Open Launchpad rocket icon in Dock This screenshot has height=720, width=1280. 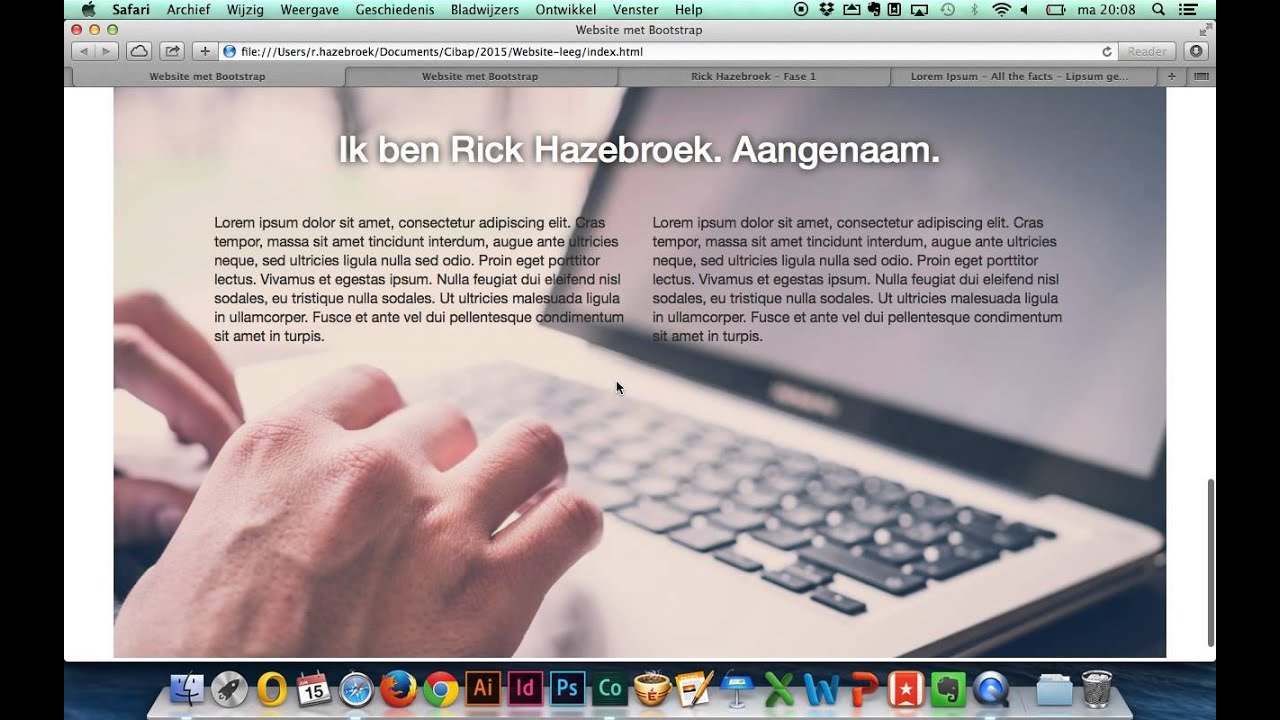pos(229,688)
